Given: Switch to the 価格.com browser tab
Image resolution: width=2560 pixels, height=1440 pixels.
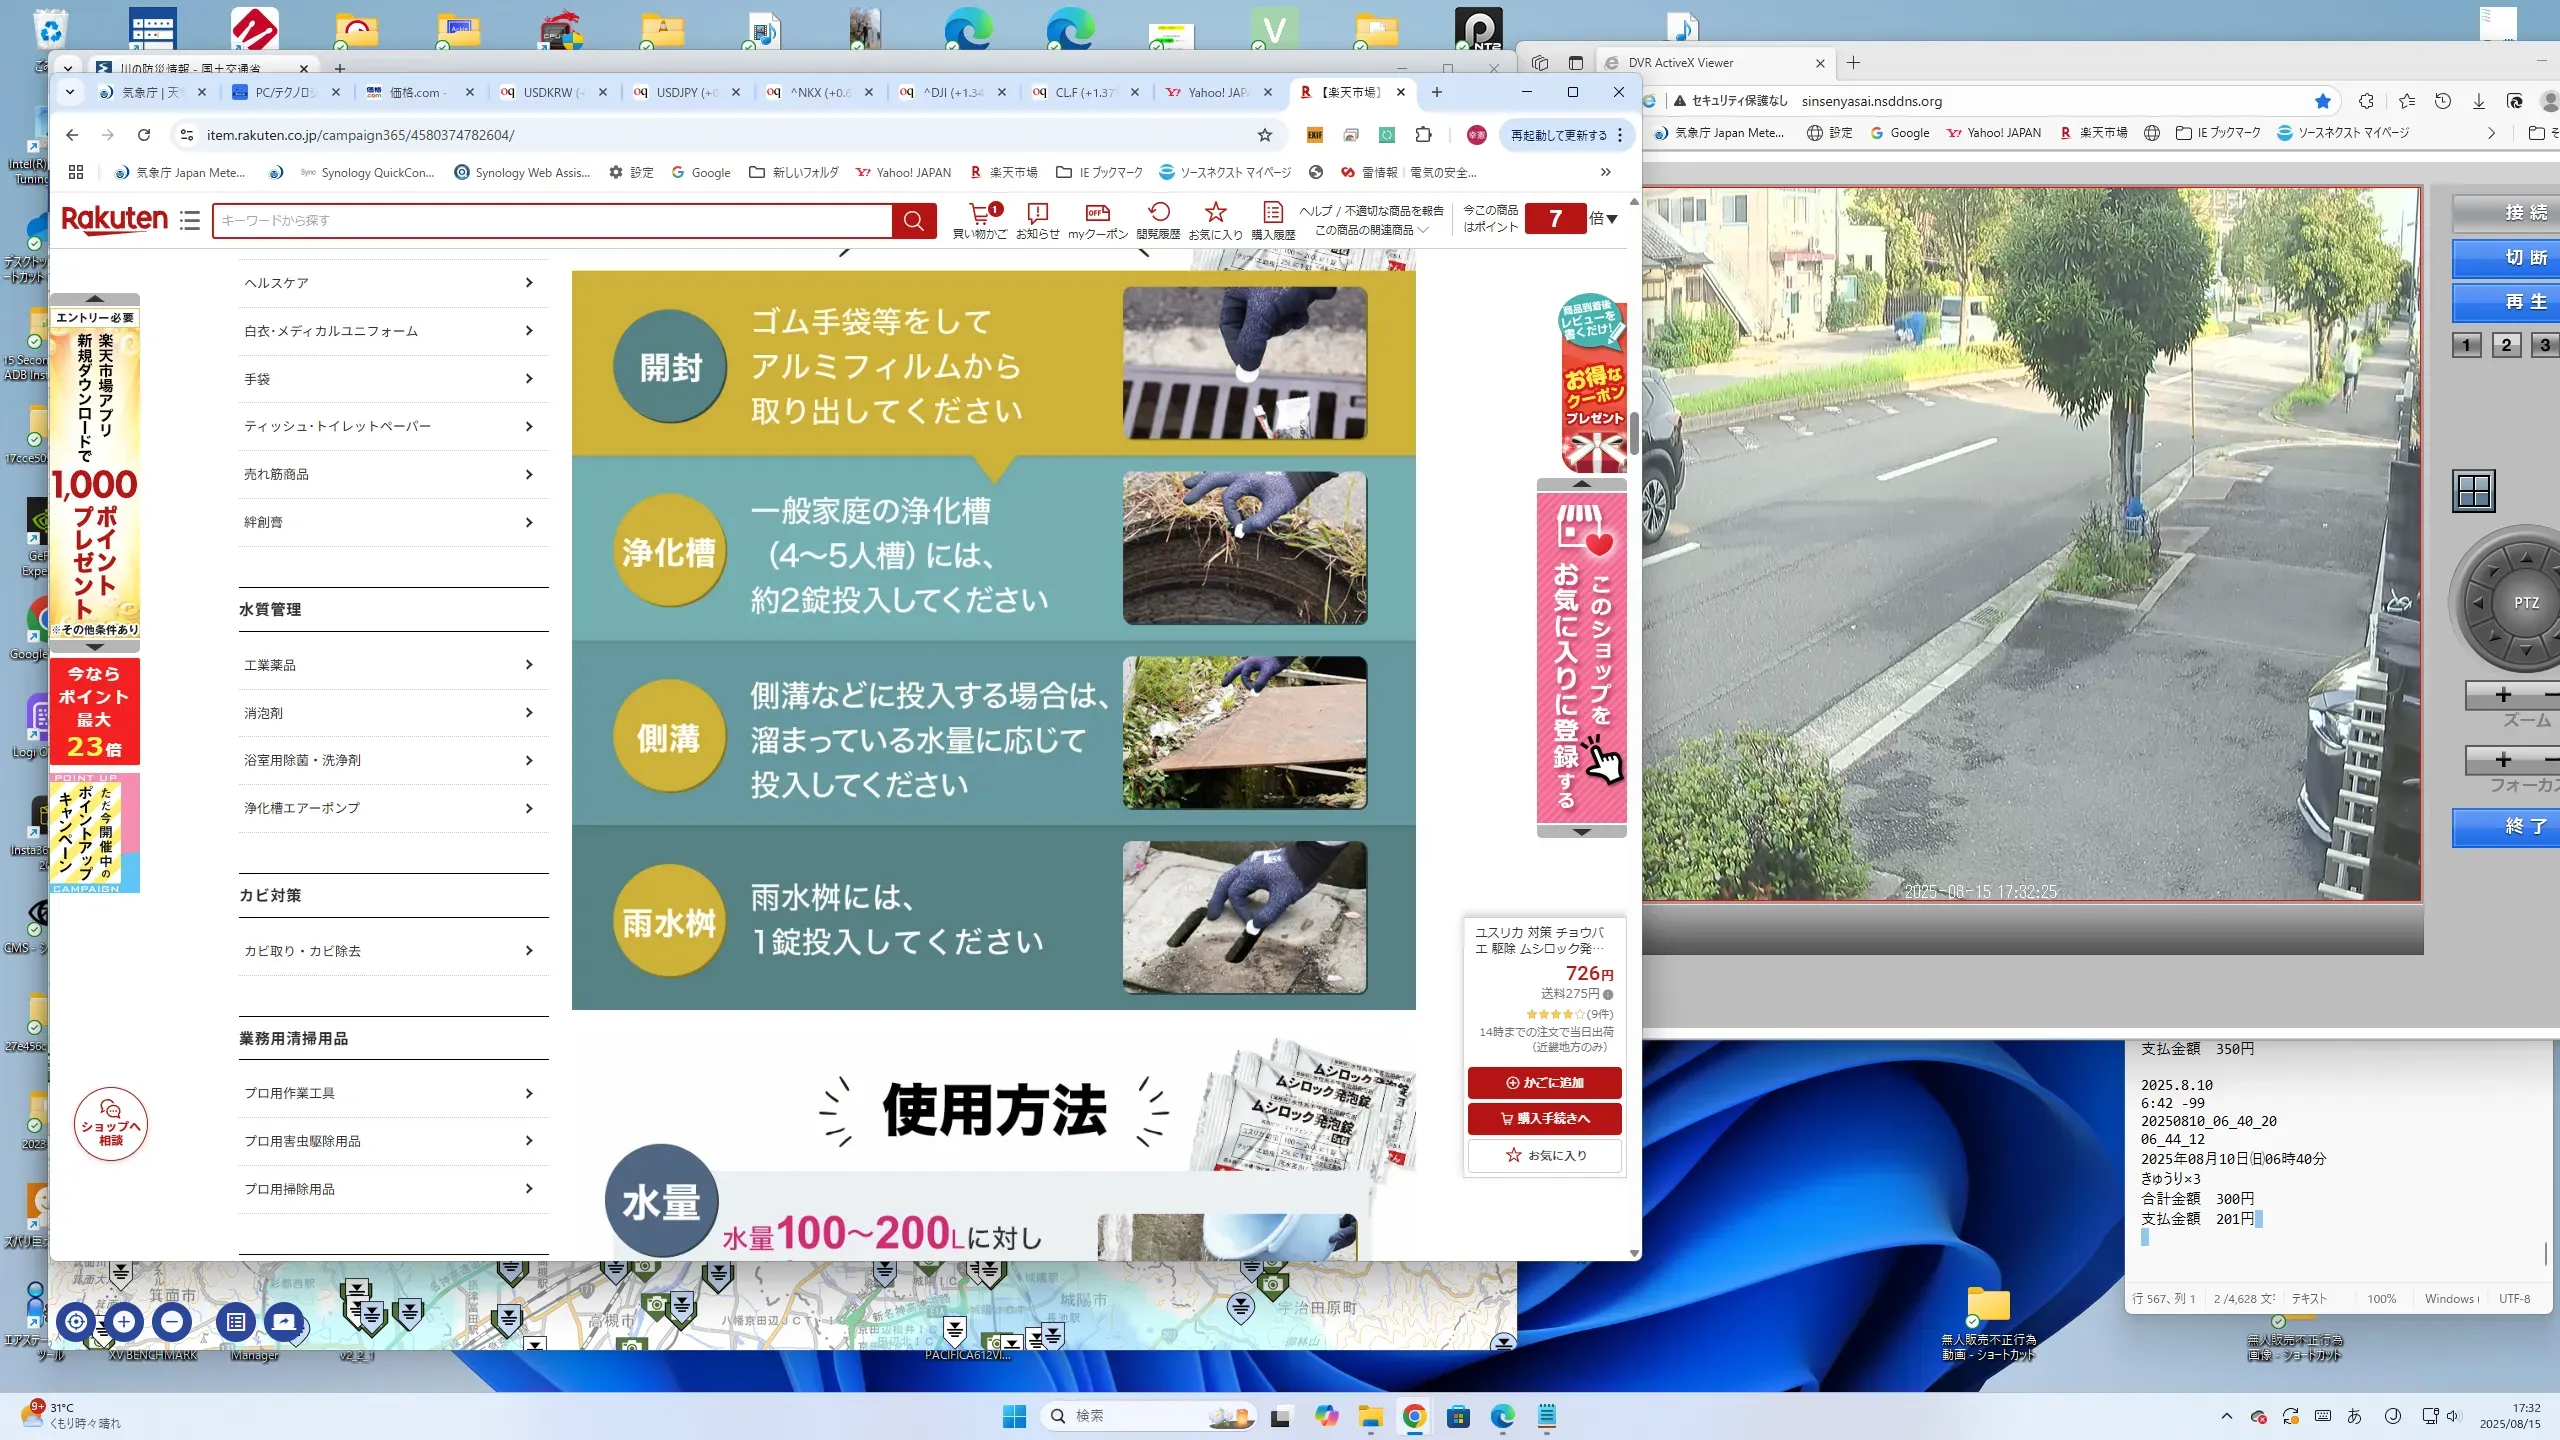Looking at the screenshot, I should 416,92.
